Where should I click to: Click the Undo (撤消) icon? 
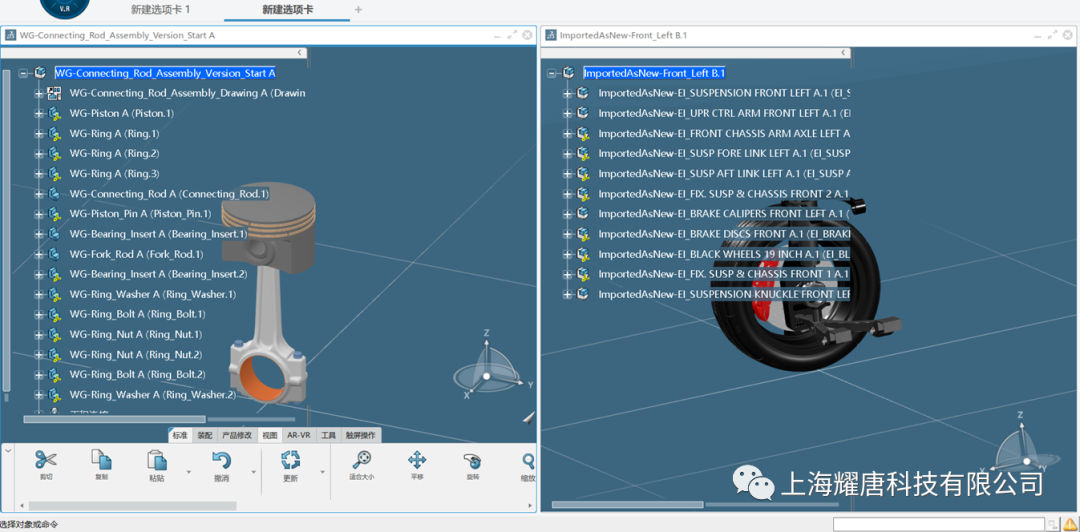[221, 460]
